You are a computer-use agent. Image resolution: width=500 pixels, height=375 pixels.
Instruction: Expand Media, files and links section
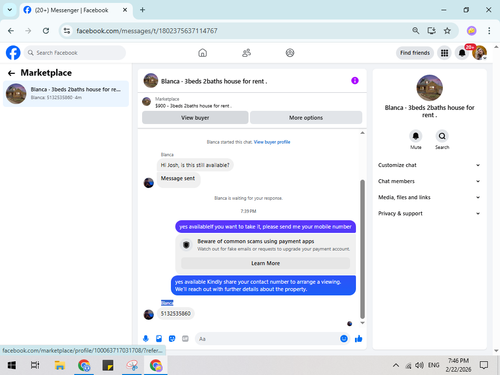click(x=429, y=197)
